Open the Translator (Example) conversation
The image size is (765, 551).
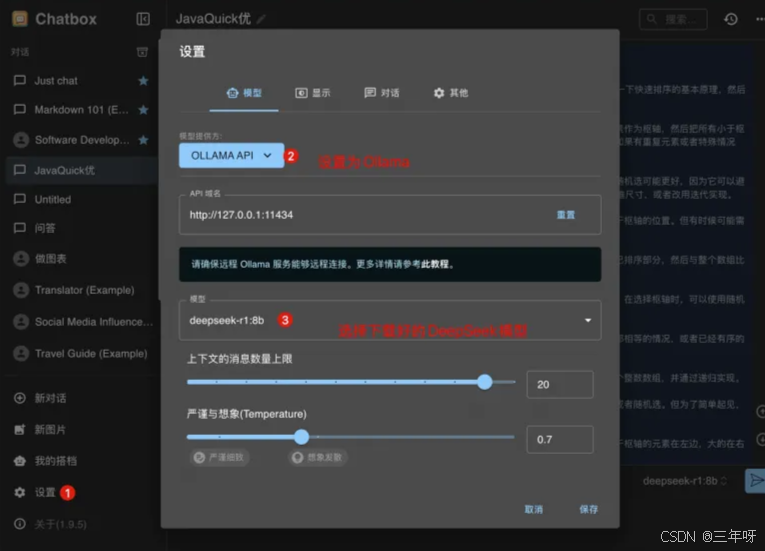(81, 290)
